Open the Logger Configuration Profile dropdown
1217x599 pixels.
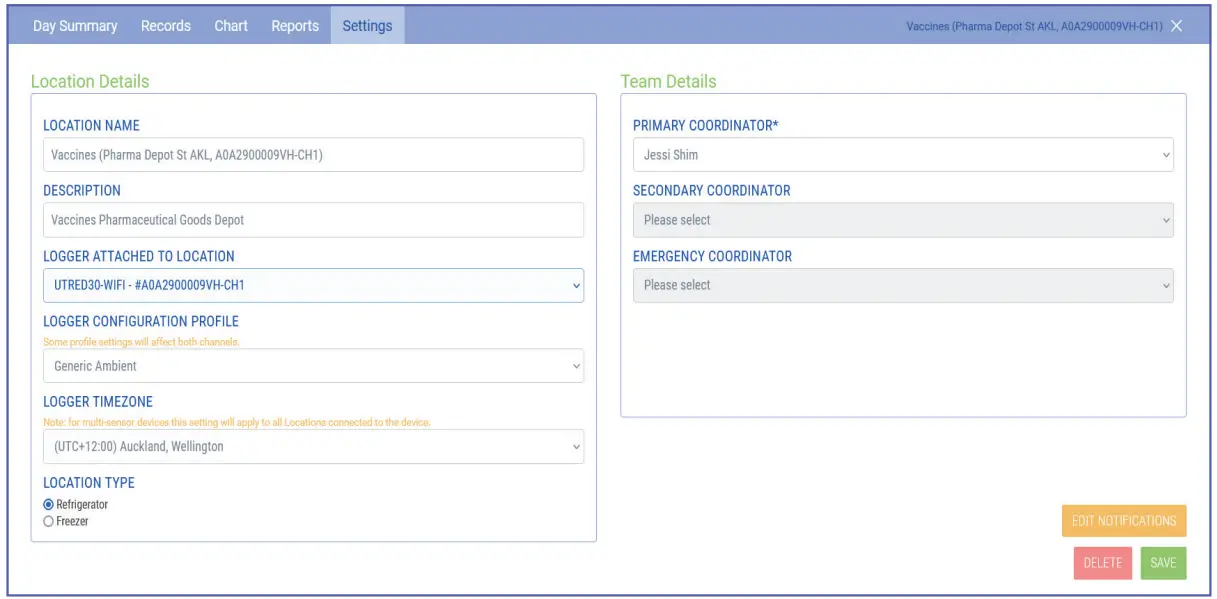click(313, 366)
